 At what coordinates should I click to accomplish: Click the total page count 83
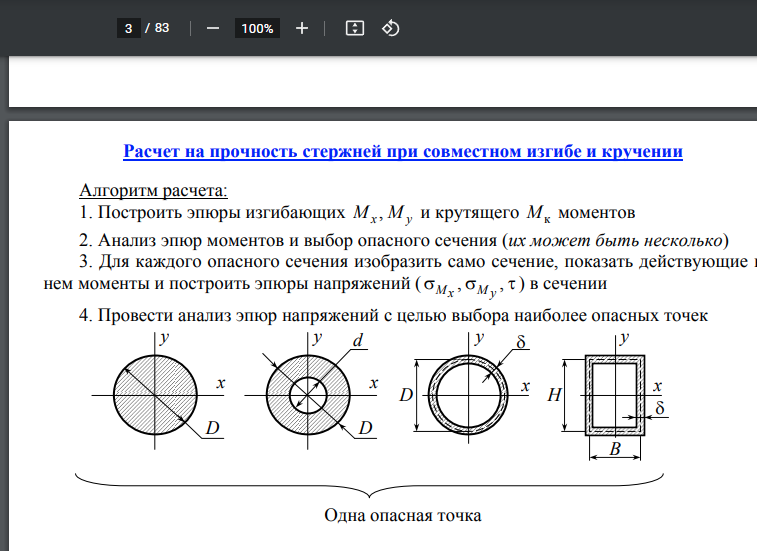point(162,28)
